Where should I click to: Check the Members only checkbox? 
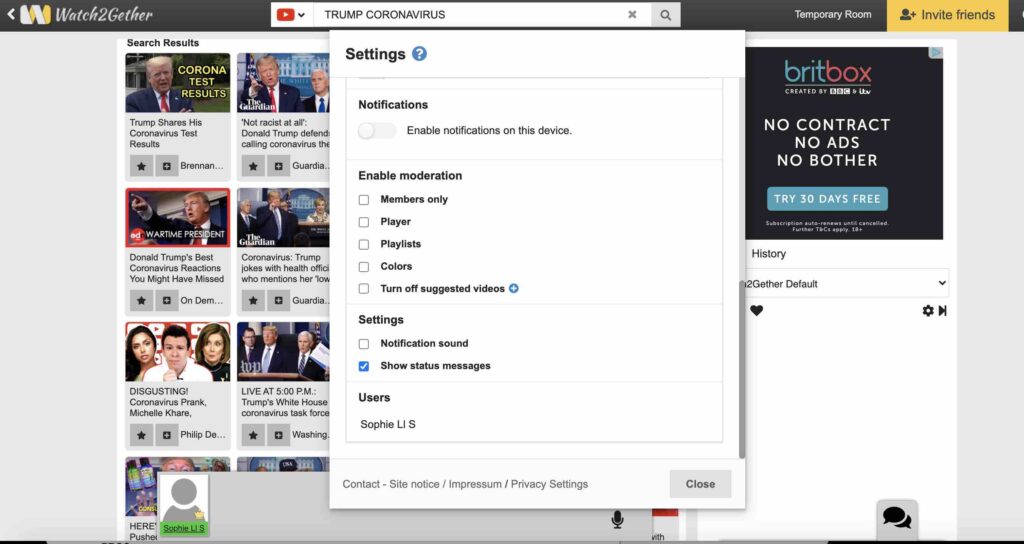[x=364, y=200]
